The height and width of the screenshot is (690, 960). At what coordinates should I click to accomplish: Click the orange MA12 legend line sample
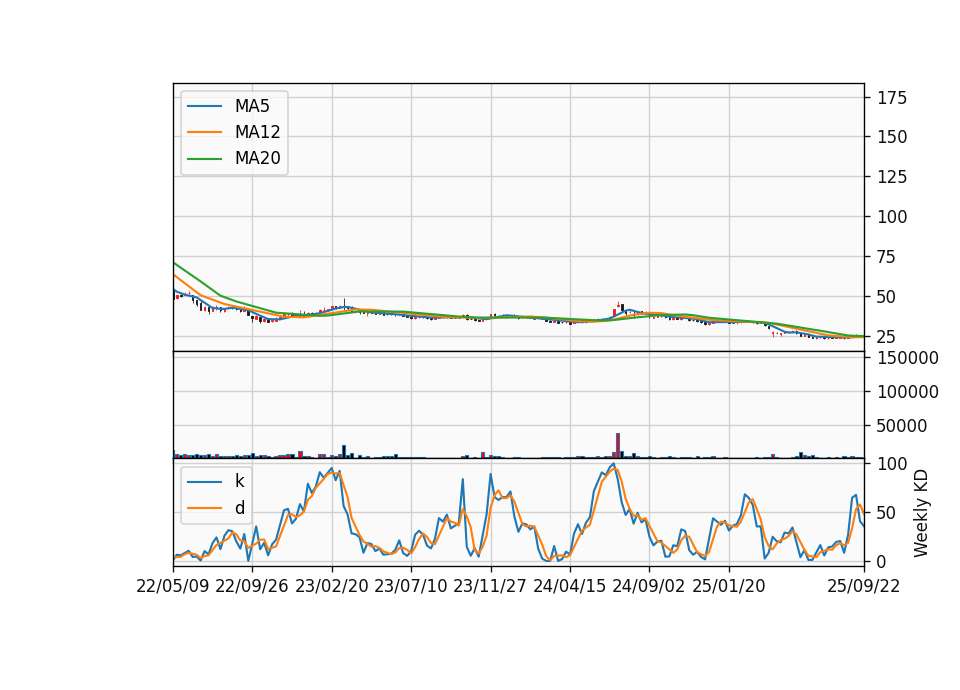click(204, 132)
